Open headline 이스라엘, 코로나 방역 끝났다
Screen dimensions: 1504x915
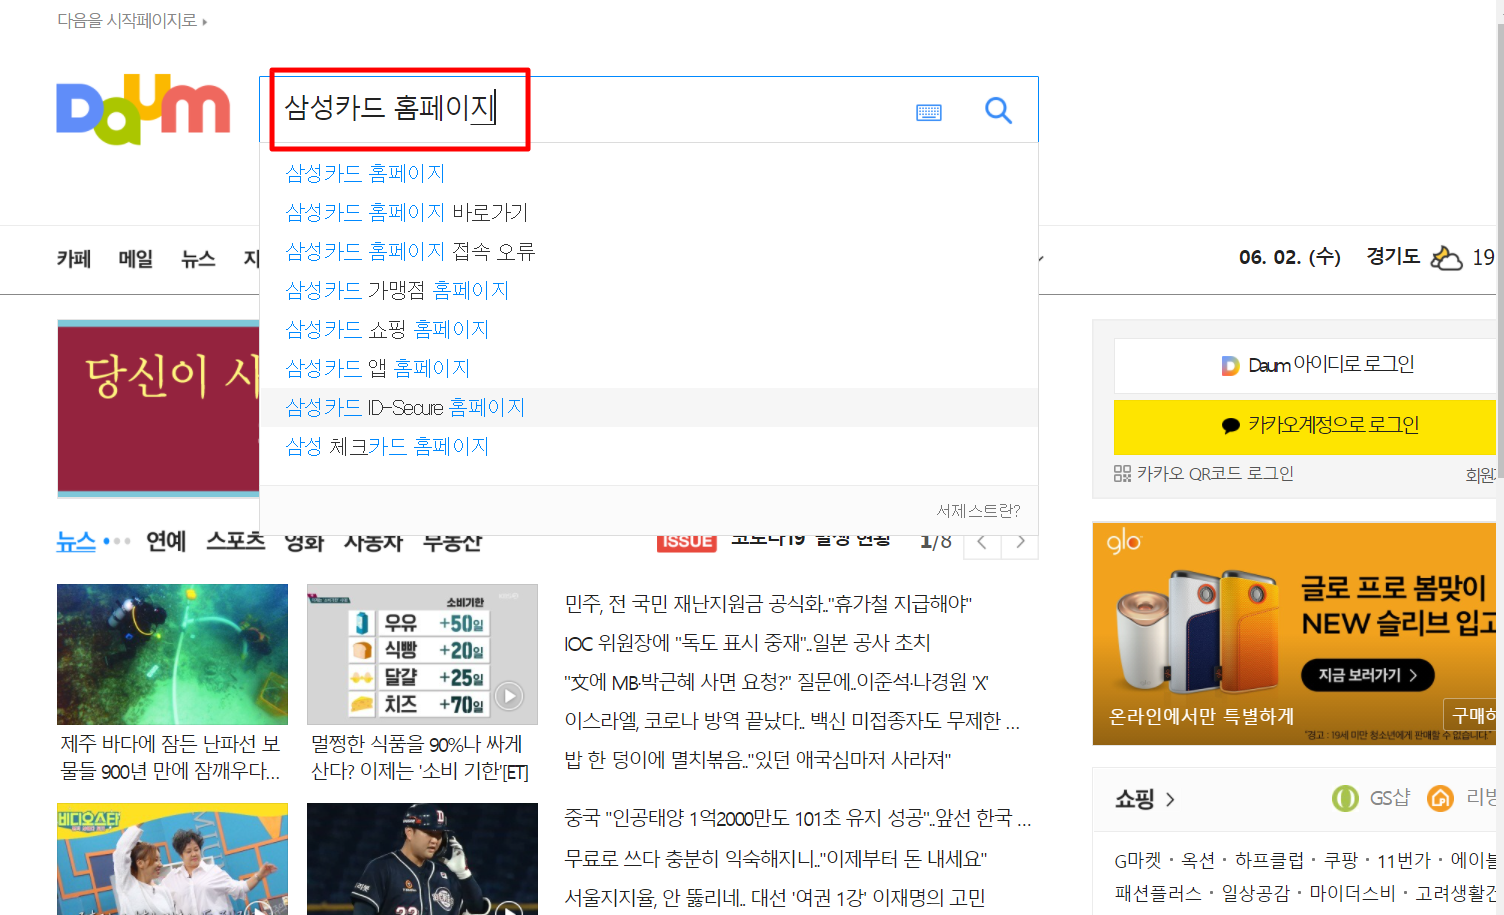click(x=792, y=721)
